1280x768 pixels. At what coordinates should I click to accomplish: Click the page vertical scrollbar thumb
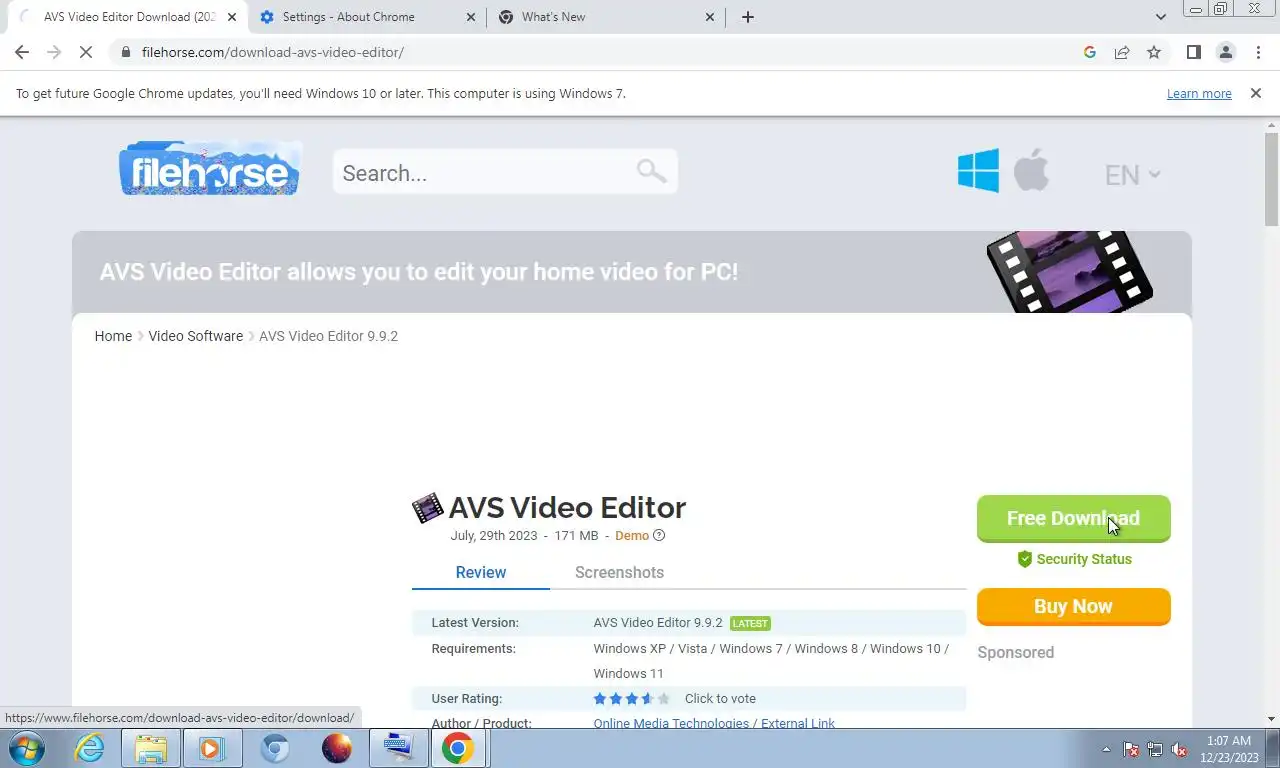coord(1271,180)
